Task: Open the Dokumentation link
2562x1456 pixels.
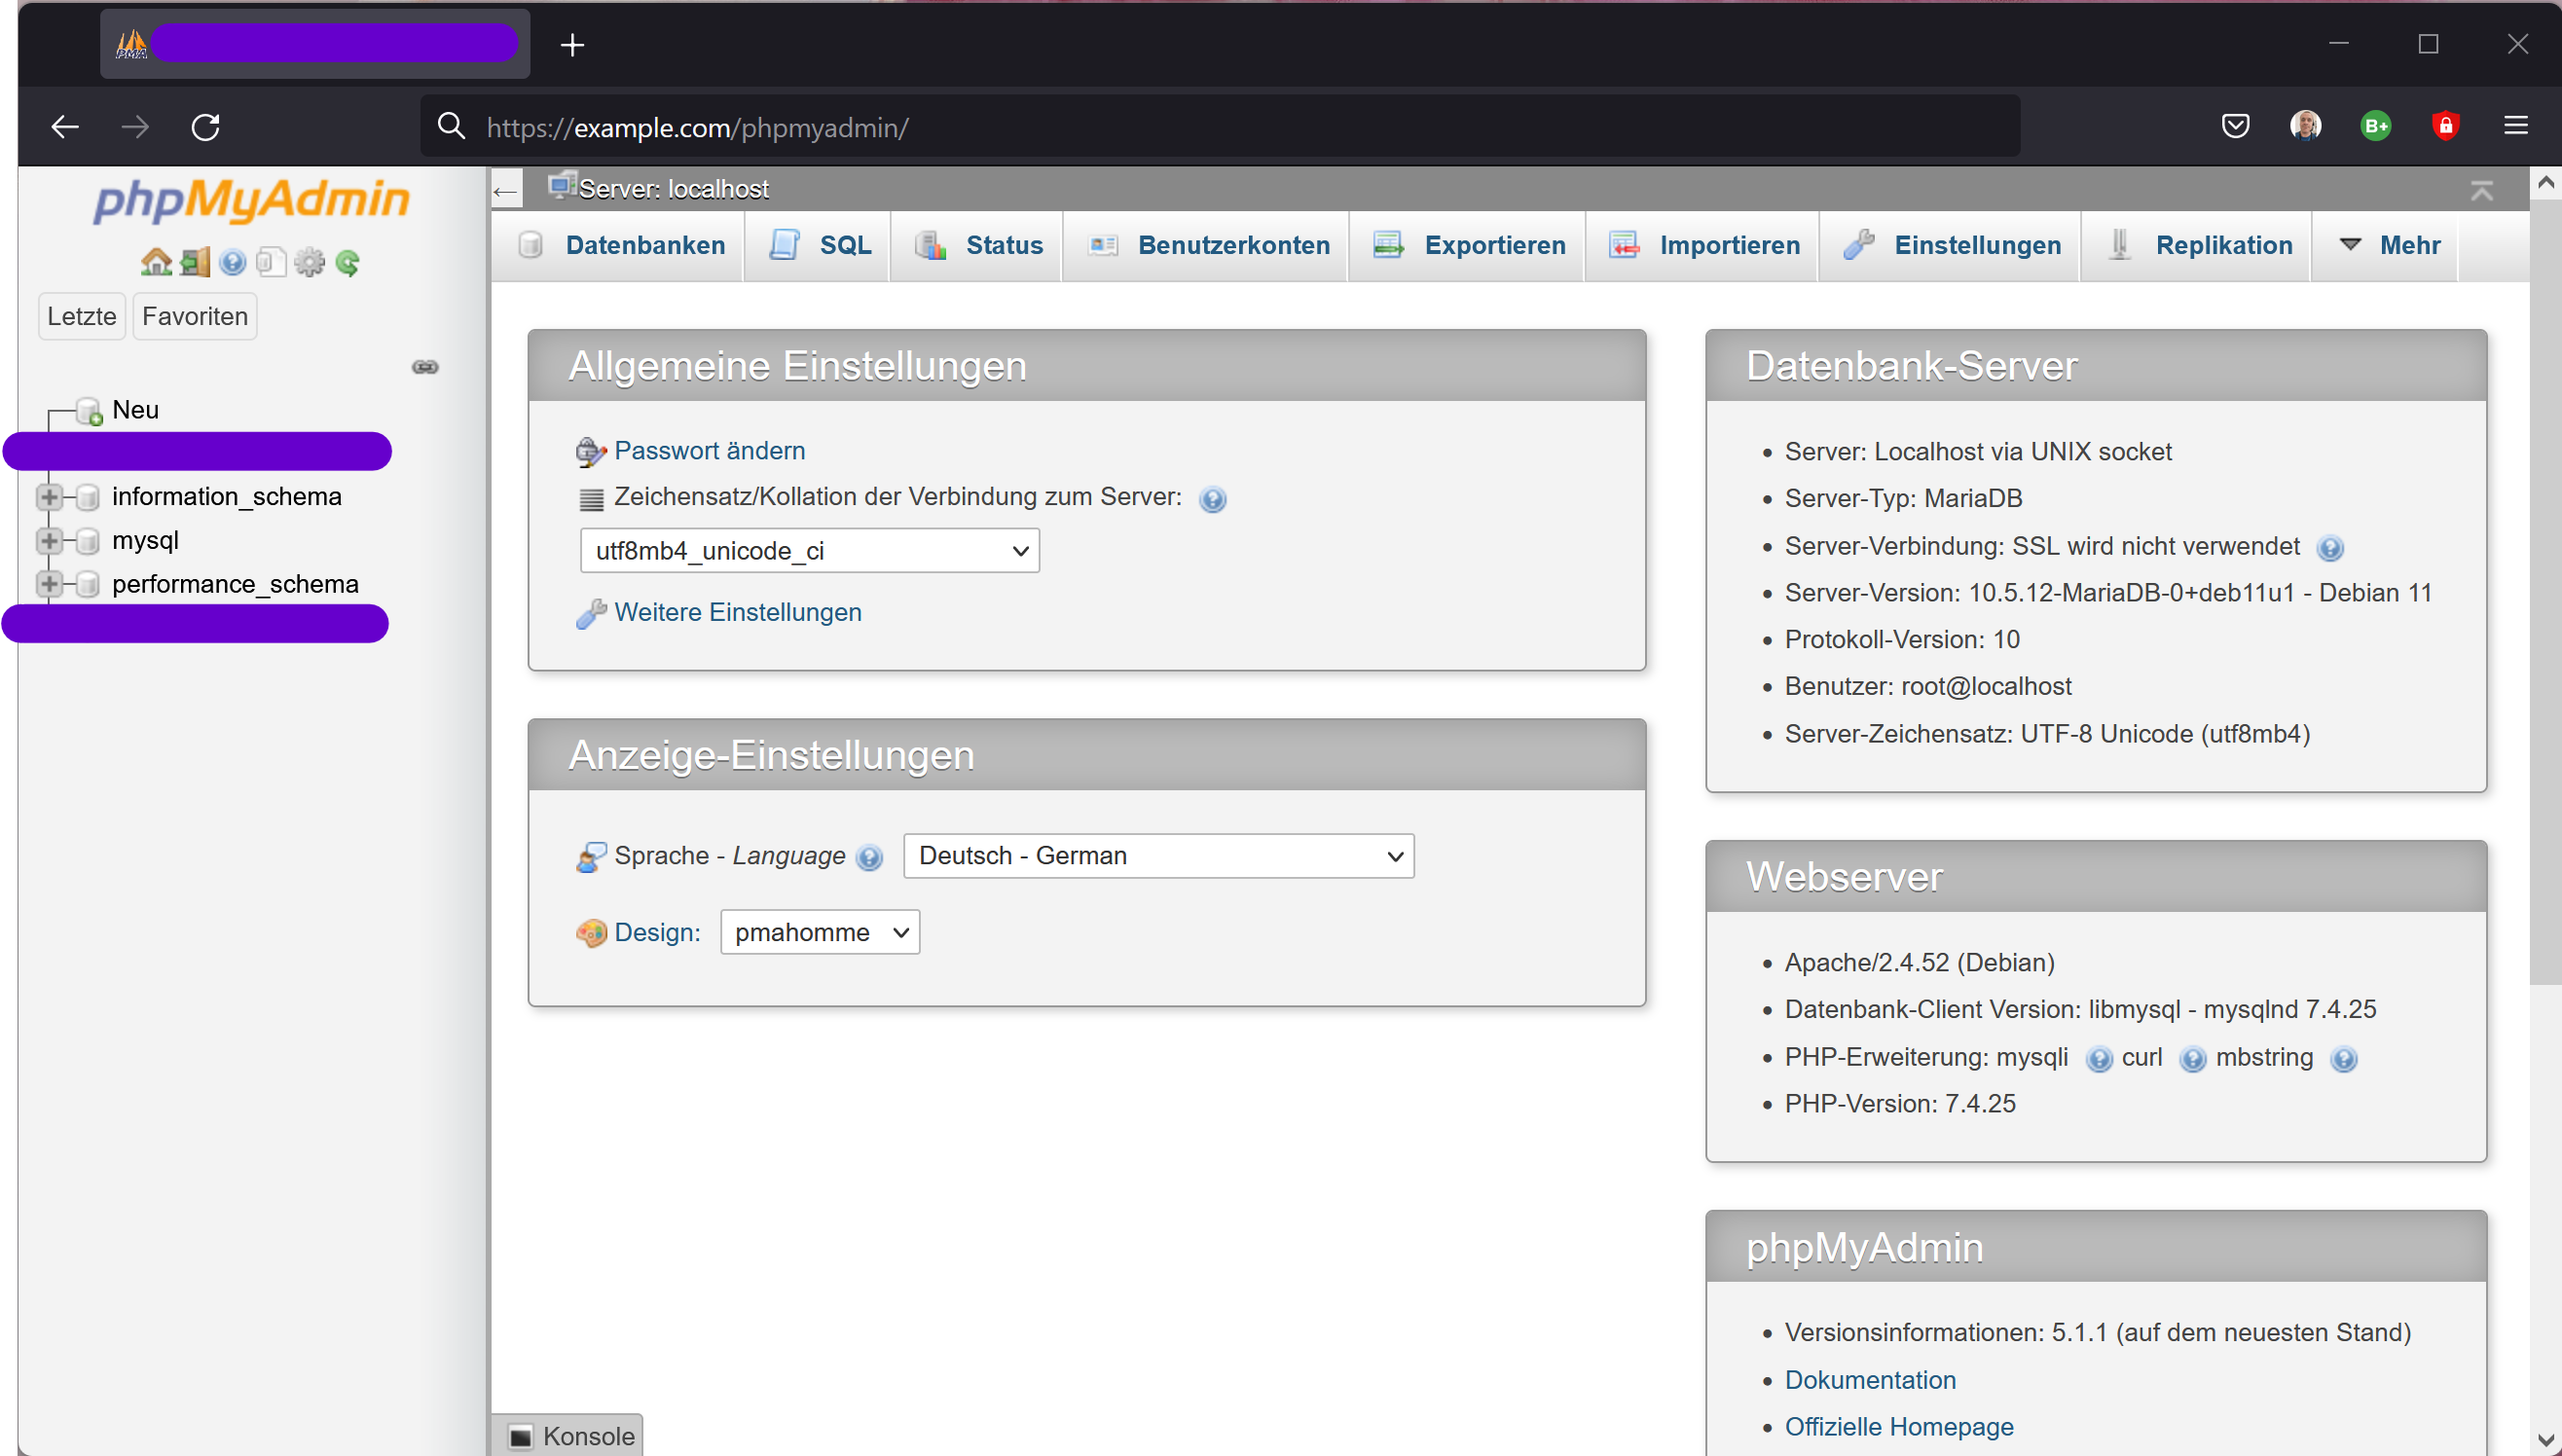Action: coord(1870,1381)
